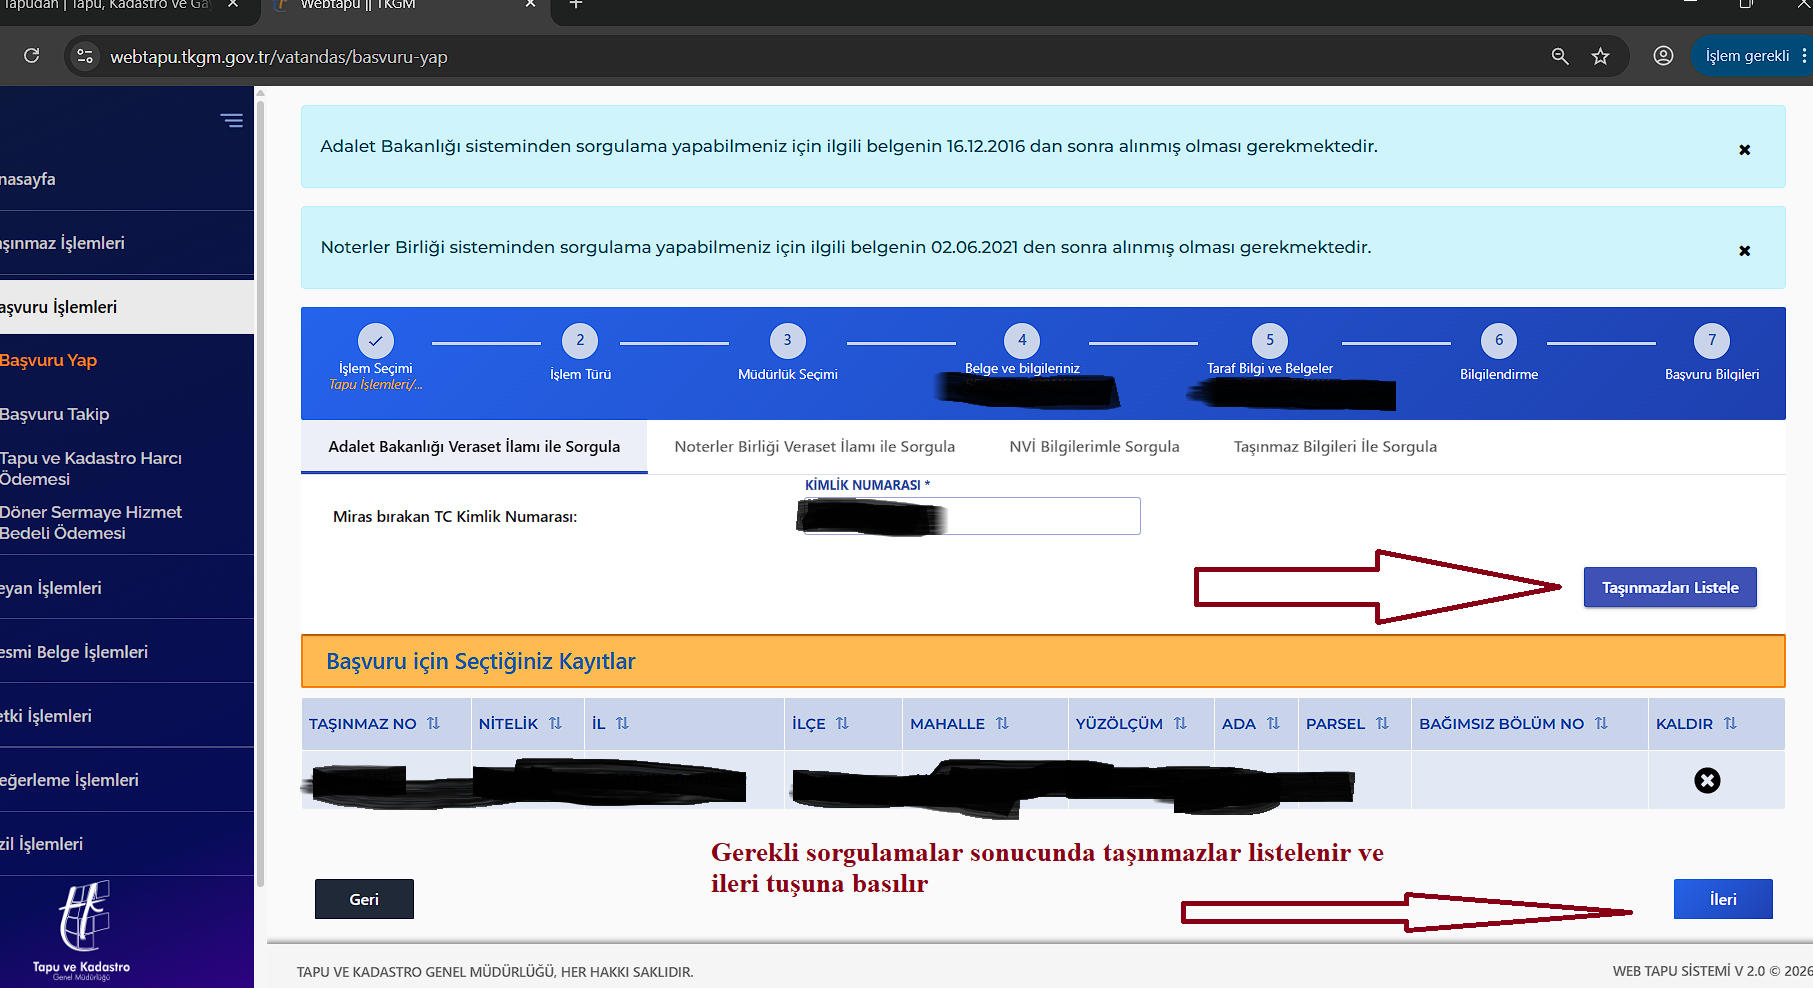Select Başvuru Yap in sidebar
Image resolution: width=1813 pixels, height=988 pixels.
[x=49, y=360]
